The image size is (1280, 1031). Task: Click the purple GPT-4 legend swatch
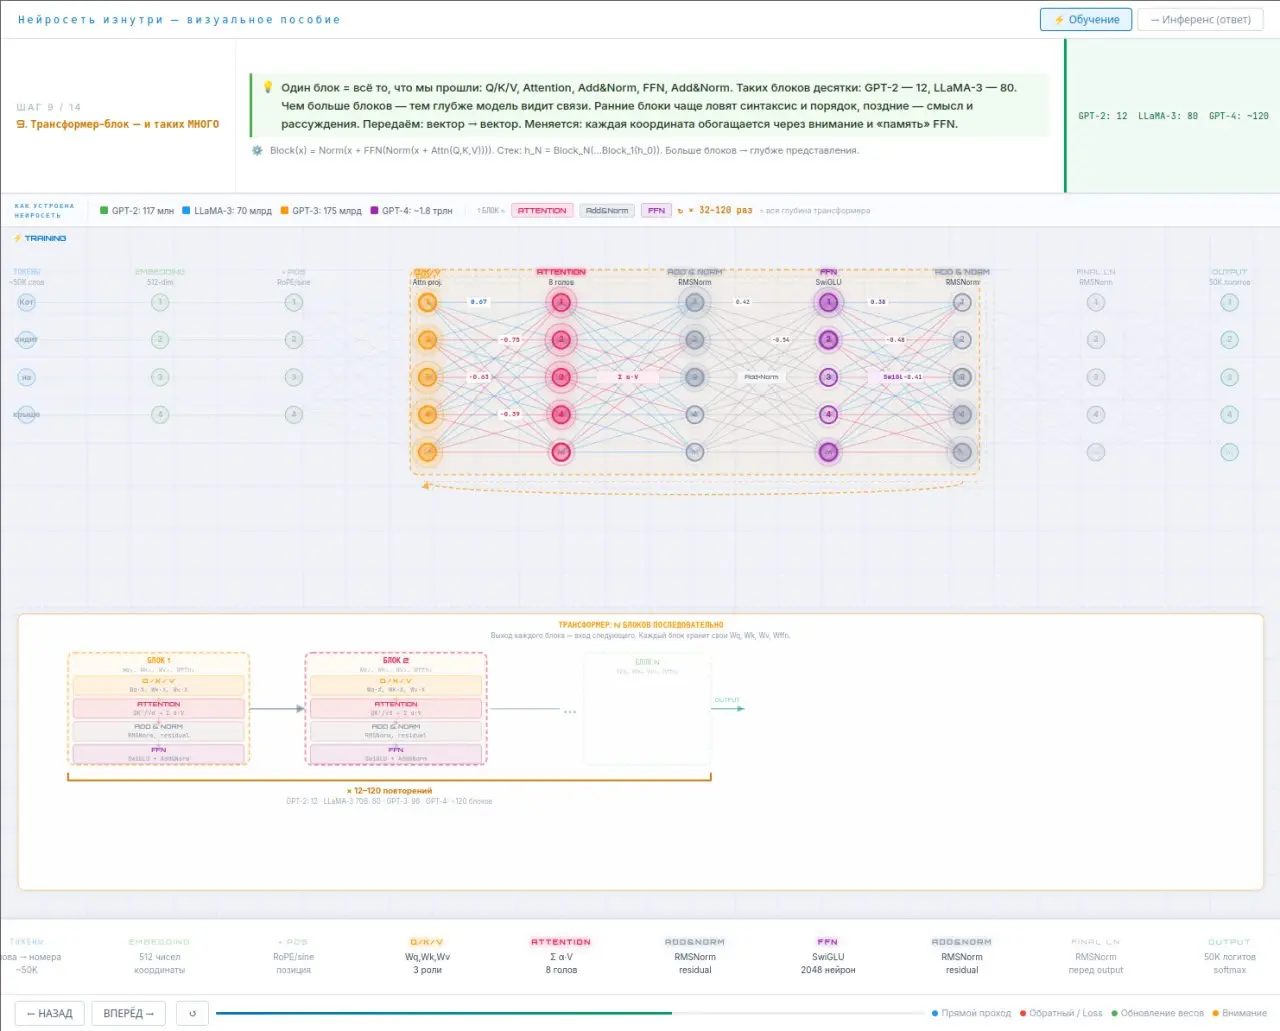tap(374, 211)
